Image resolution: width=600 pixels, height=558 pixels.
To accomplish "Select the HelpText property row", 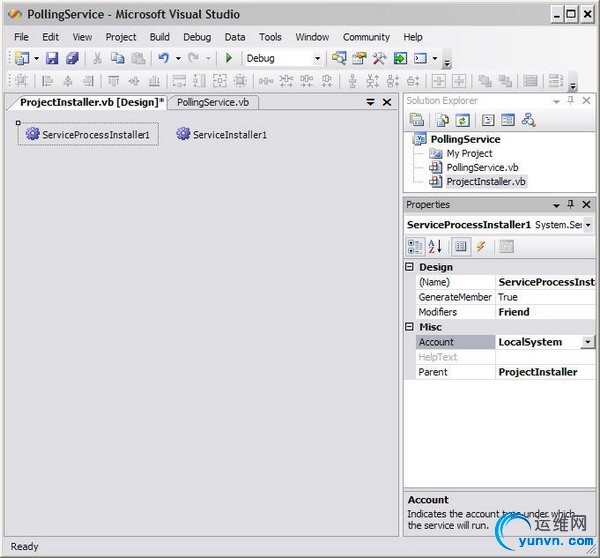I will click(505, 357).
